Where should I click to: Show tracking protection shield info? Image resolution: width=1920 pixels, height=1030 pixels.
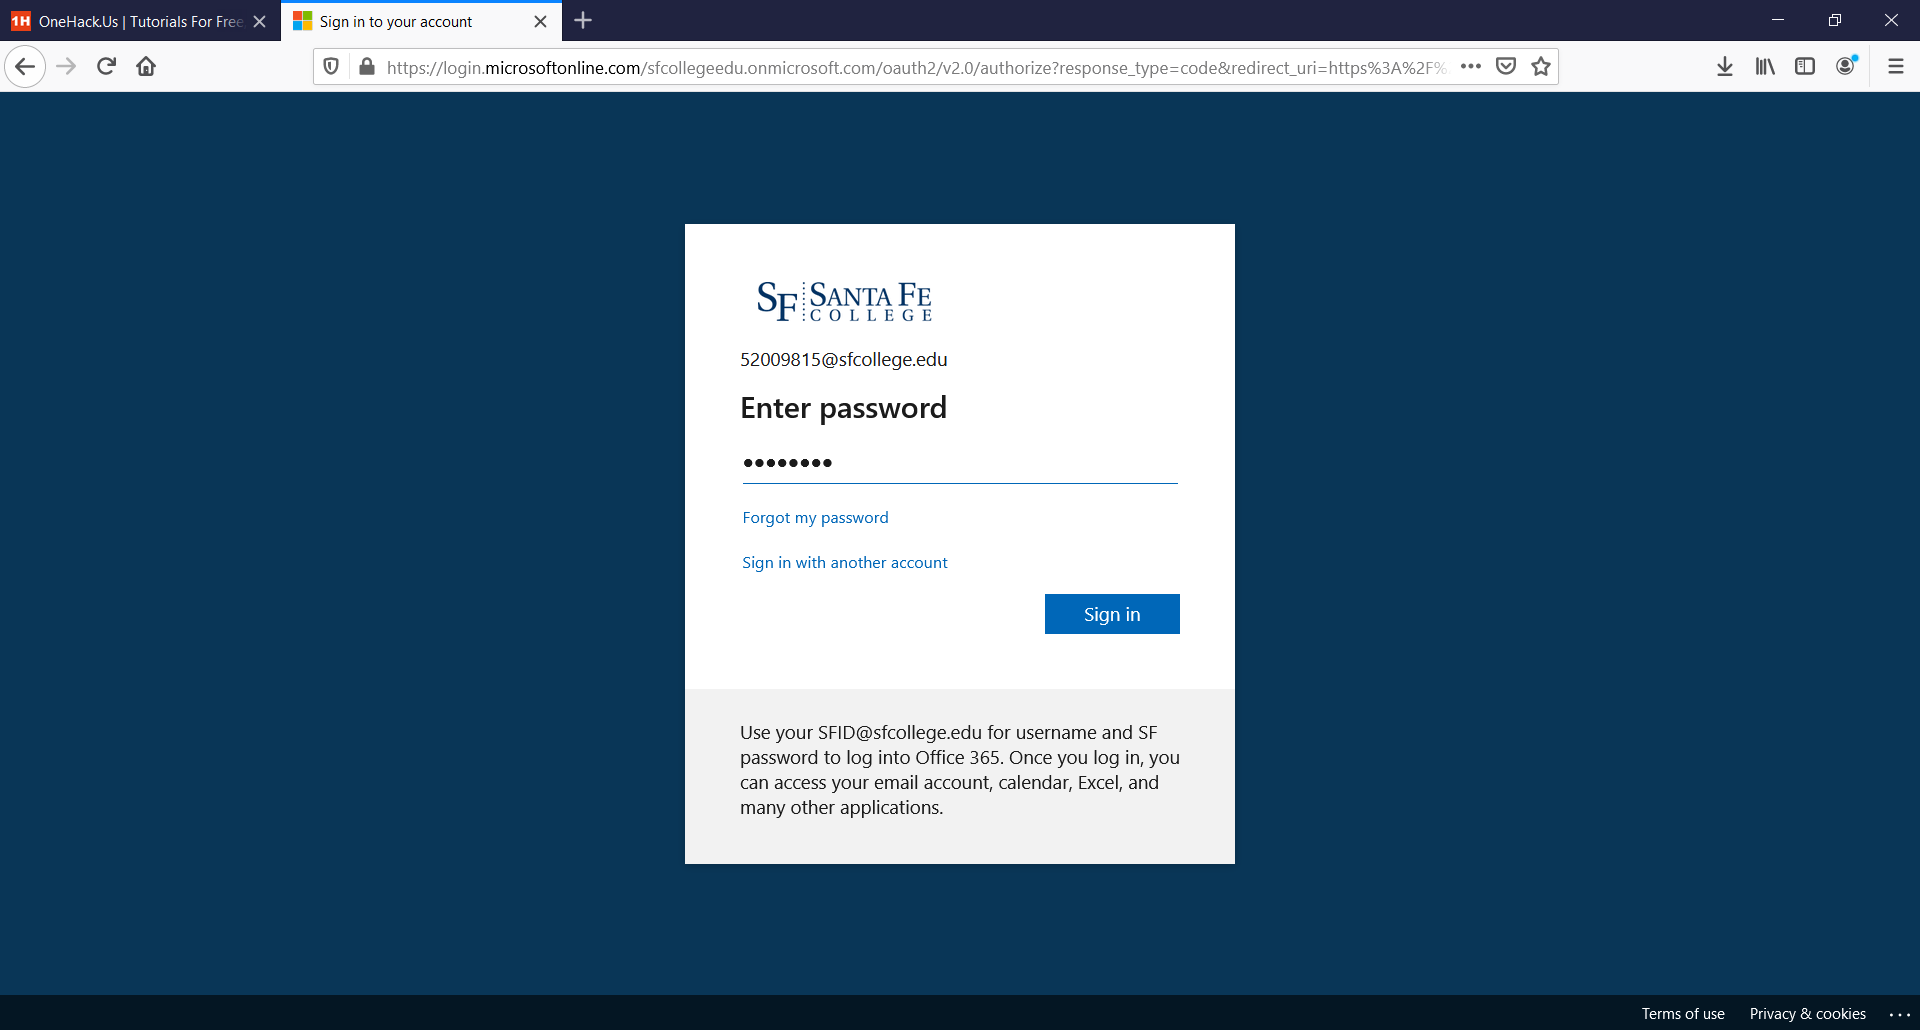331,67
